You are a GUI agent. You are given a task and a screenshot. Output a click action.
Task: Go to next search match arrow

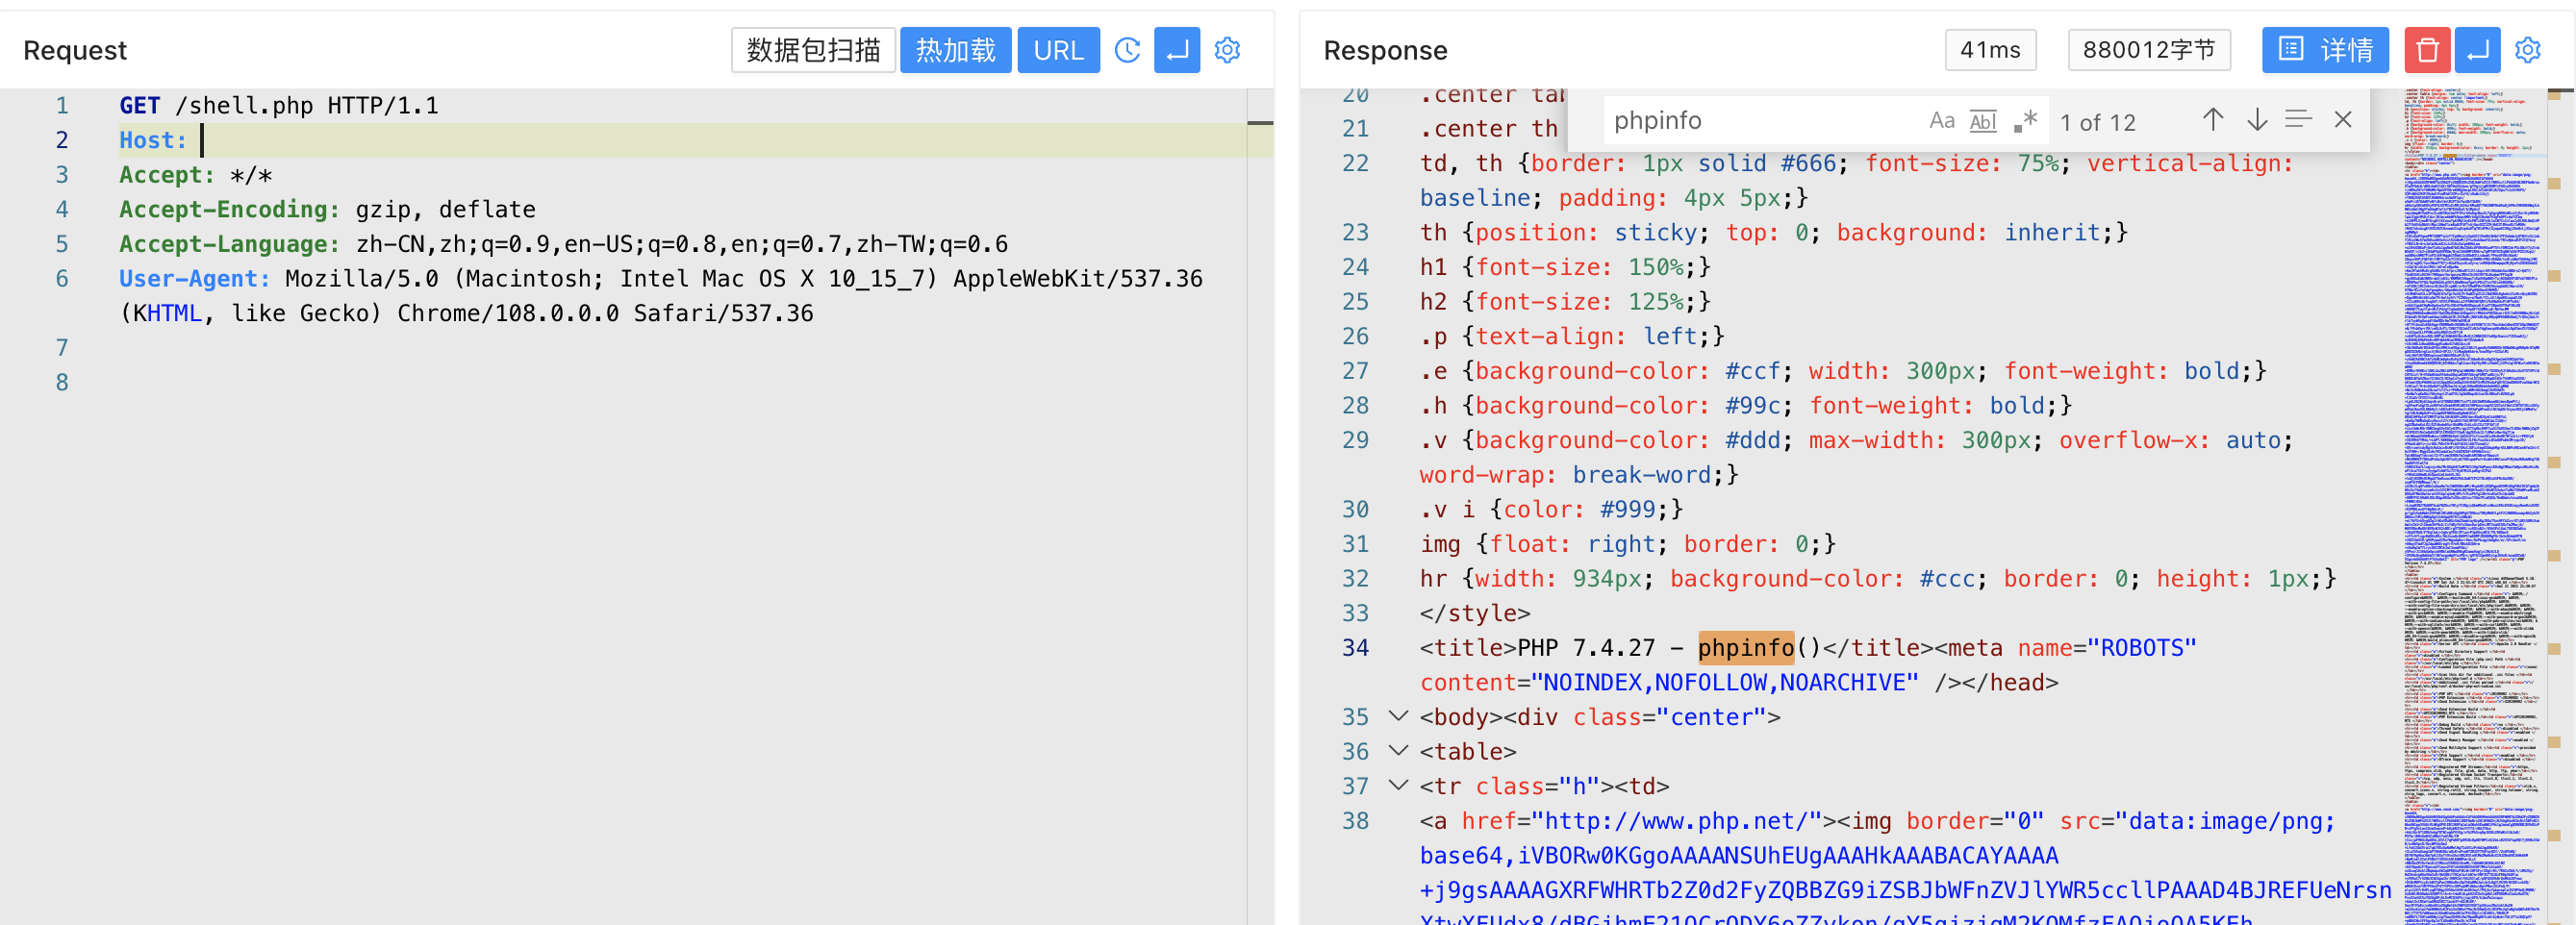point(2257,120)
